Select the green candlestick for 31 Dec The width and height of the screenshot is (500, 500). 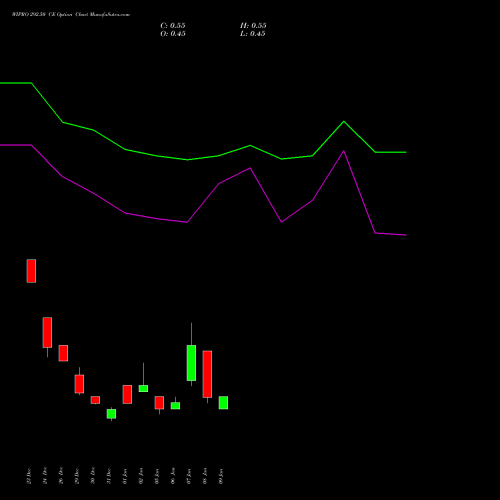point(111,414)
